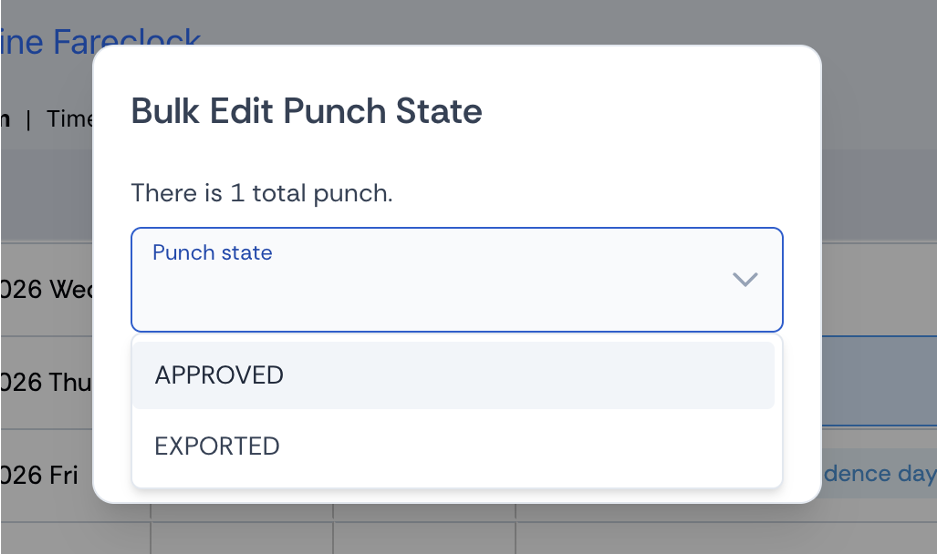This screenshot has width=938, height=554.
Task: Select the APPROVED punch state option
Action: [x=453, y=375]
